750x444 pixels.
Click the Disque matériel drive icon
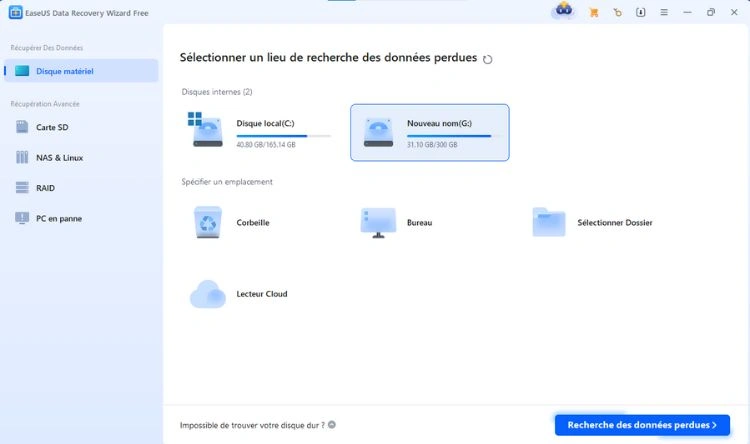pyautogui.click(x=22, y=71)
